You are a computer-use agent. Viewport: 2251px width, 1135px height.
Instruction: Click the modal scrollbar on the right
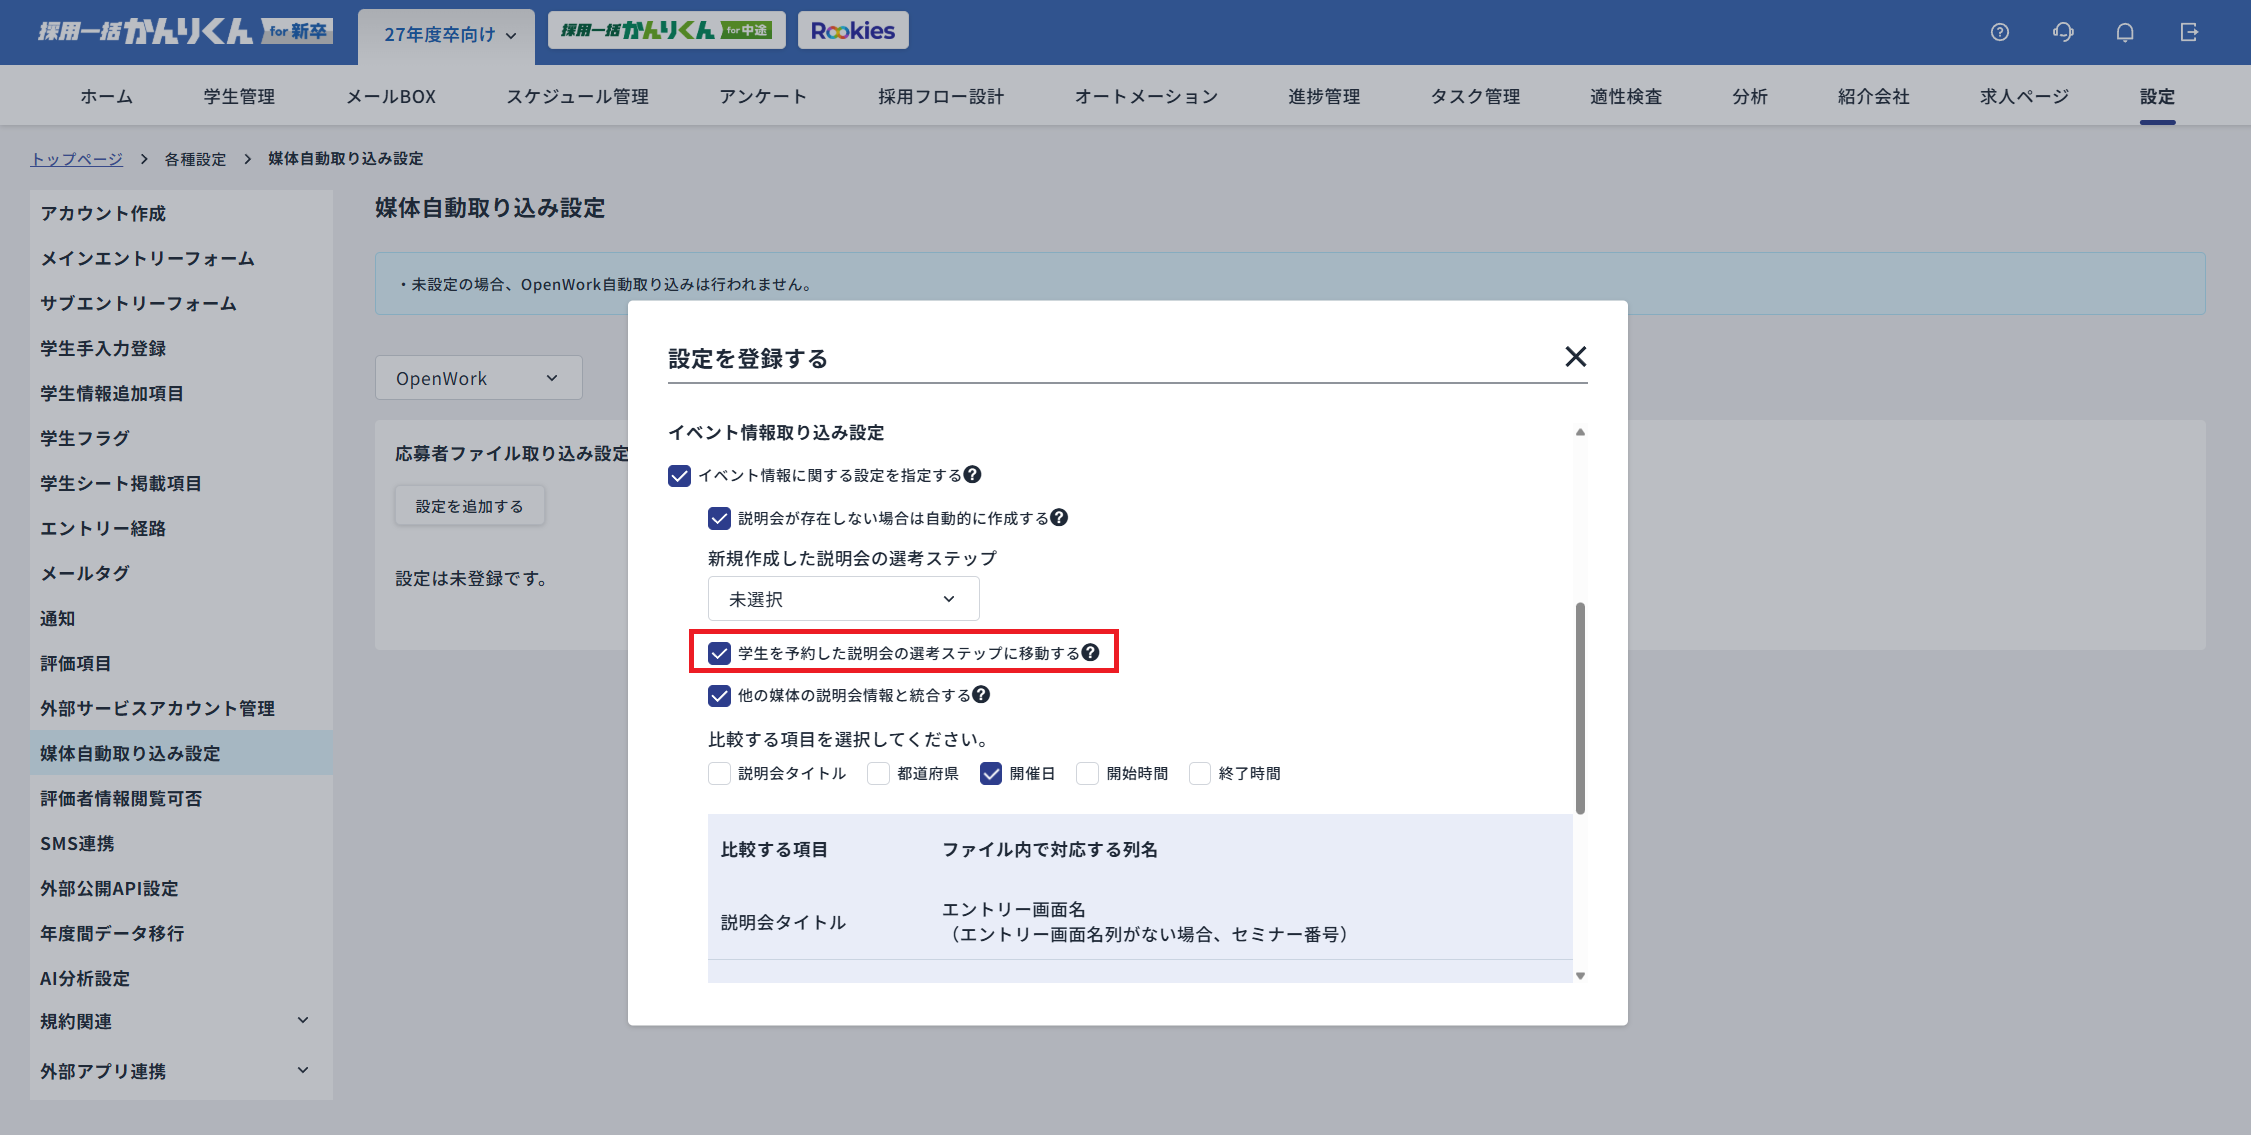[1581, 700]
